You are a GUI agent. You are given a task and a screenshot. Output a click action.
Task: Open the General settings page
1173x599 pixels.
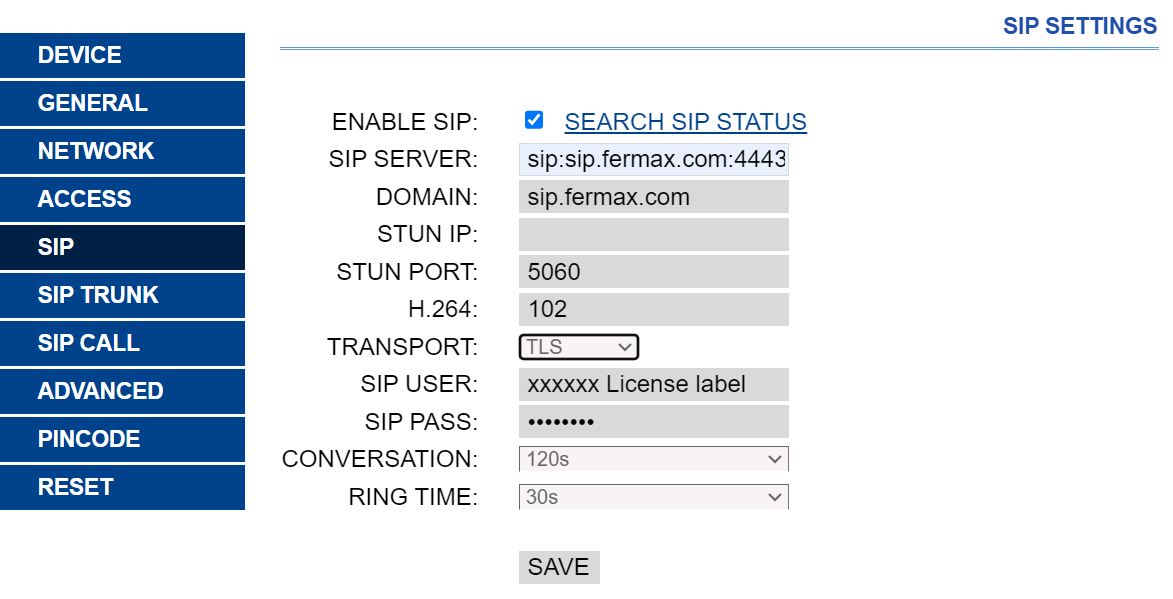[x=123, y=103]
